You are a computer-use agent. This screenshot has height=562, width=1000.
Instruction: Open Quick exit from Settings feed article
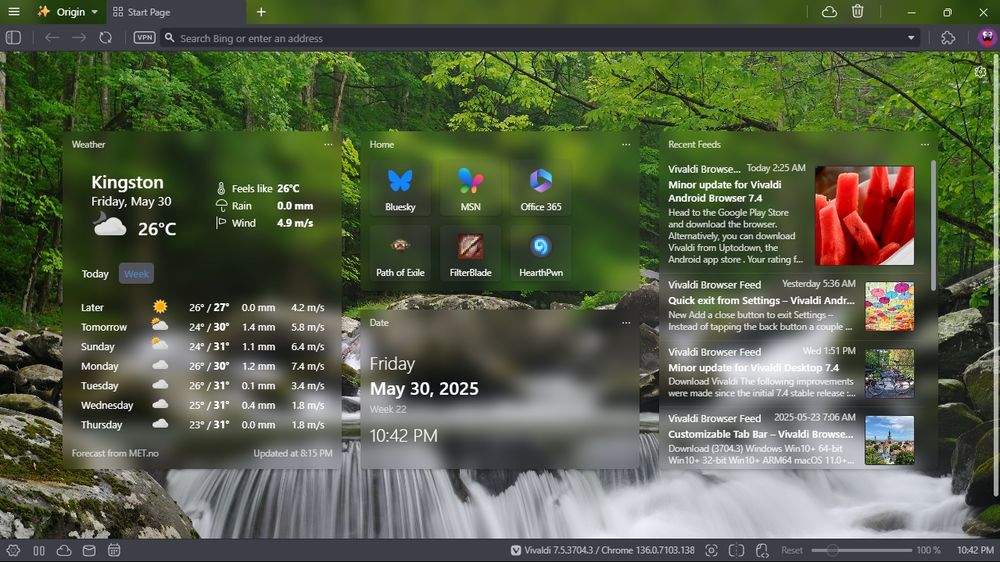coord(761,300)
